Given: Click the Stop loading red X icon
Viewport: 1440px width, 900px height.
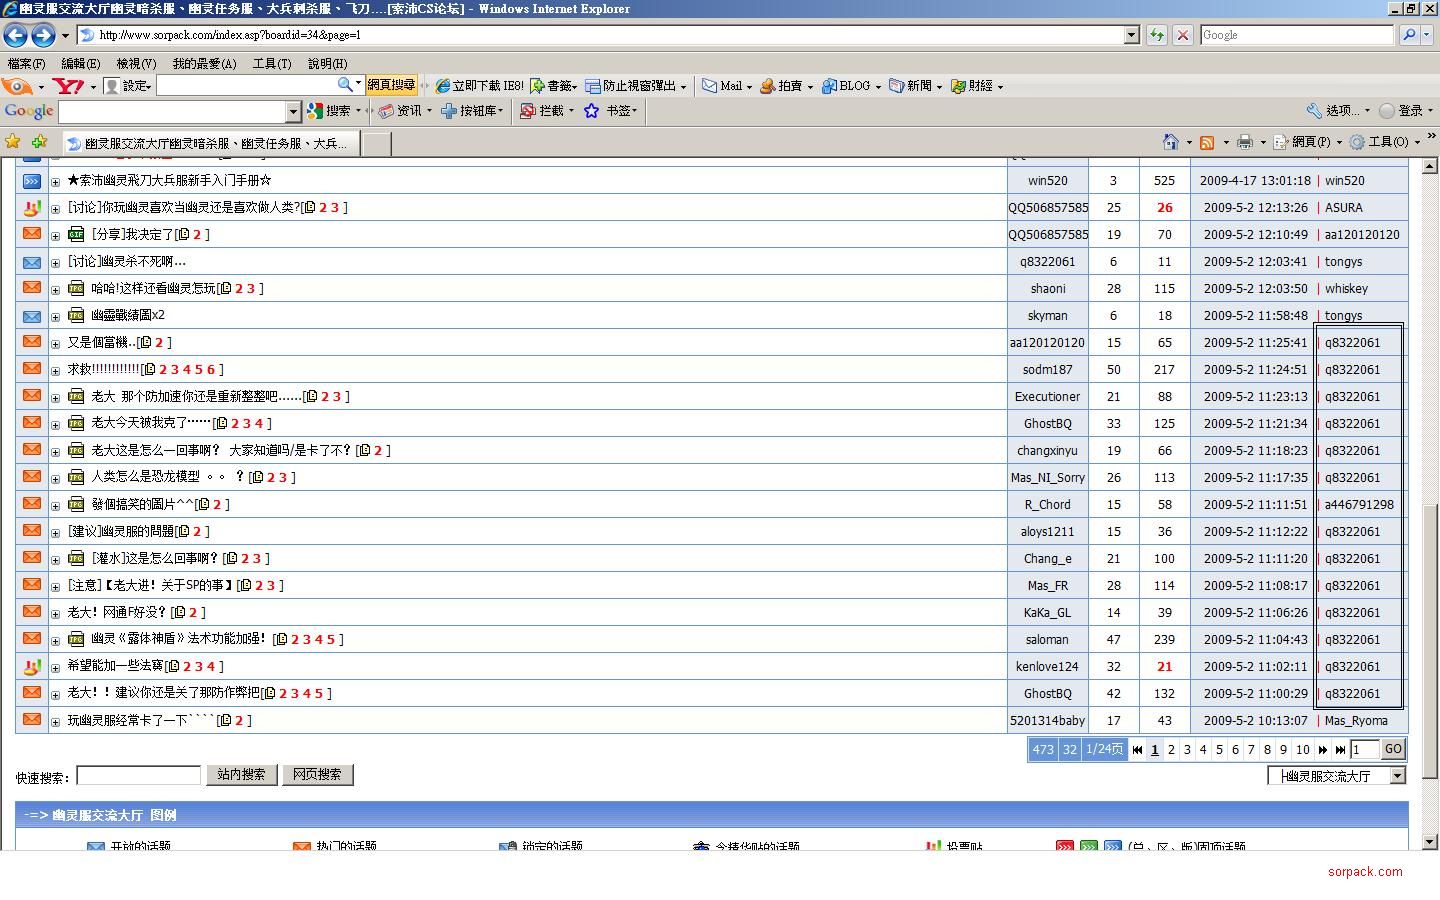Looking at the screenshot, I should click(1182, 35).
